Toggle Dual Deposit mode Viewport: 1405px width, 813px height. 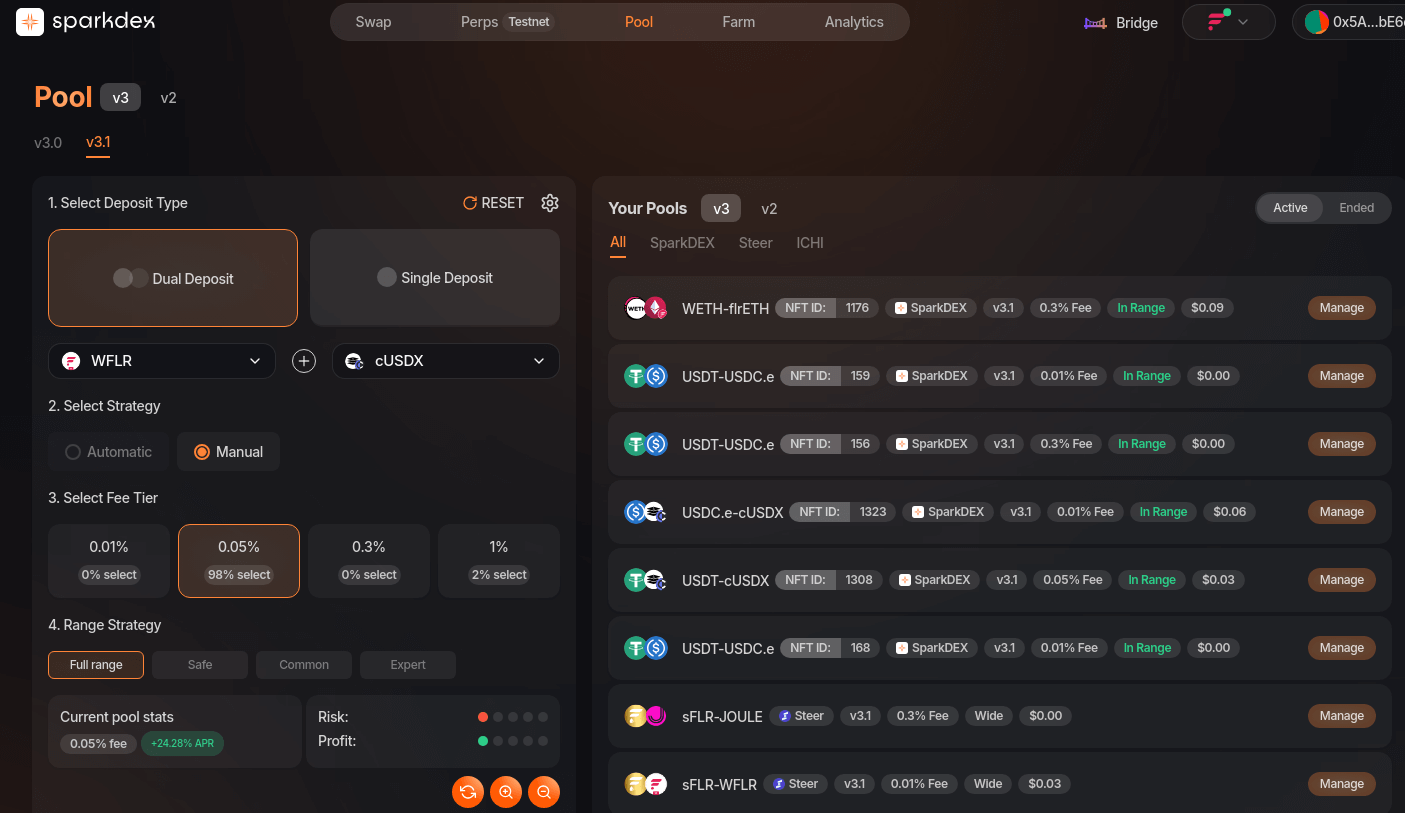point(172,278)
